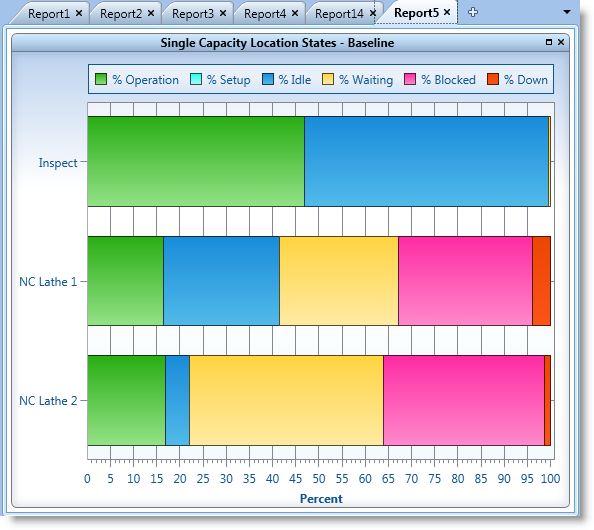Close the Single Capacity Location States chart panel
The width and height of the screenshot is (594, 530).
pyautogui.click(x=561, y=42)
